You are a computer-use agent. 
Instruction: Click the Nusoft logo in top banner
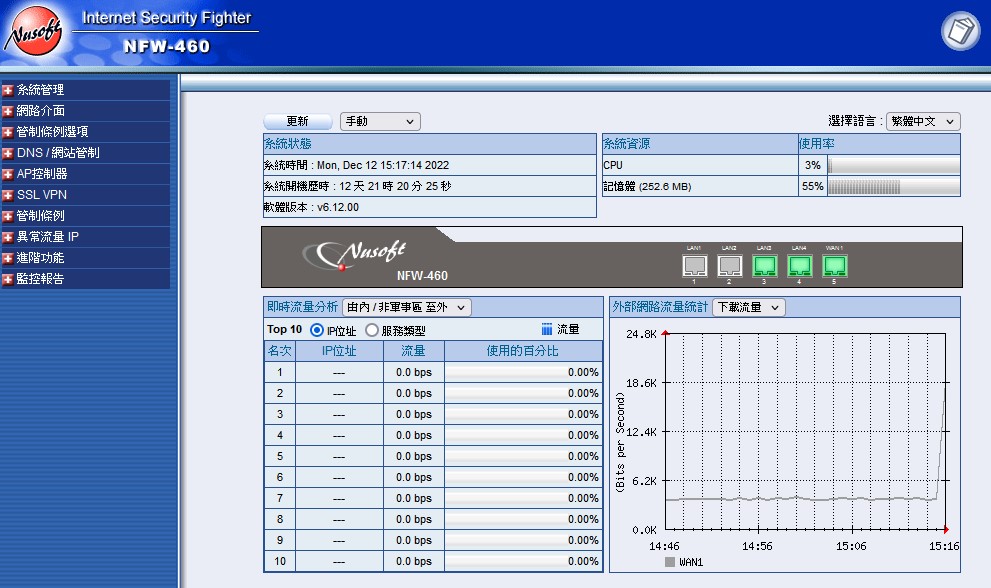click(36, 32)
